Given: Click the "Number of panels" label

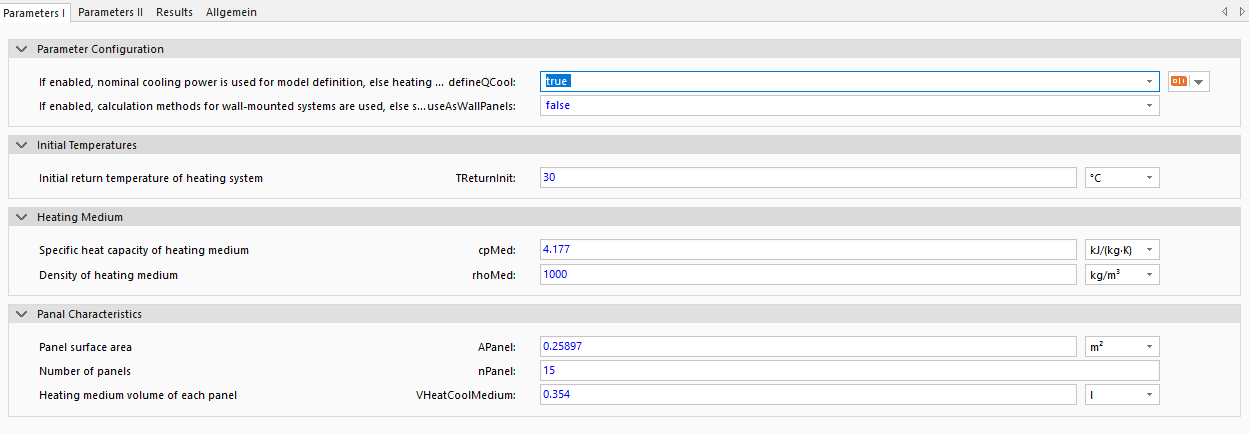Looking at the screenshot, I should tap(84, 371).
